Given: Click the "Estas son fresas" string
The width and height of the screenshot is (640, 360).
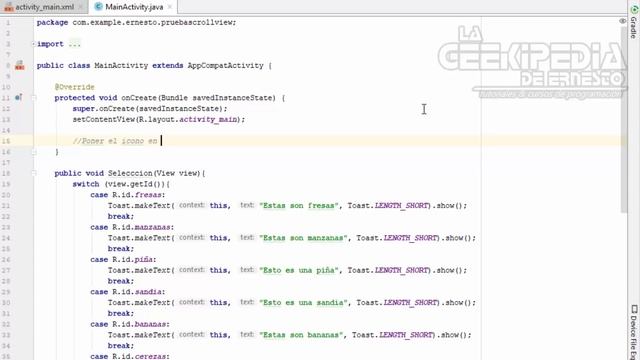Looking at the screenshot, I should 299,206.
